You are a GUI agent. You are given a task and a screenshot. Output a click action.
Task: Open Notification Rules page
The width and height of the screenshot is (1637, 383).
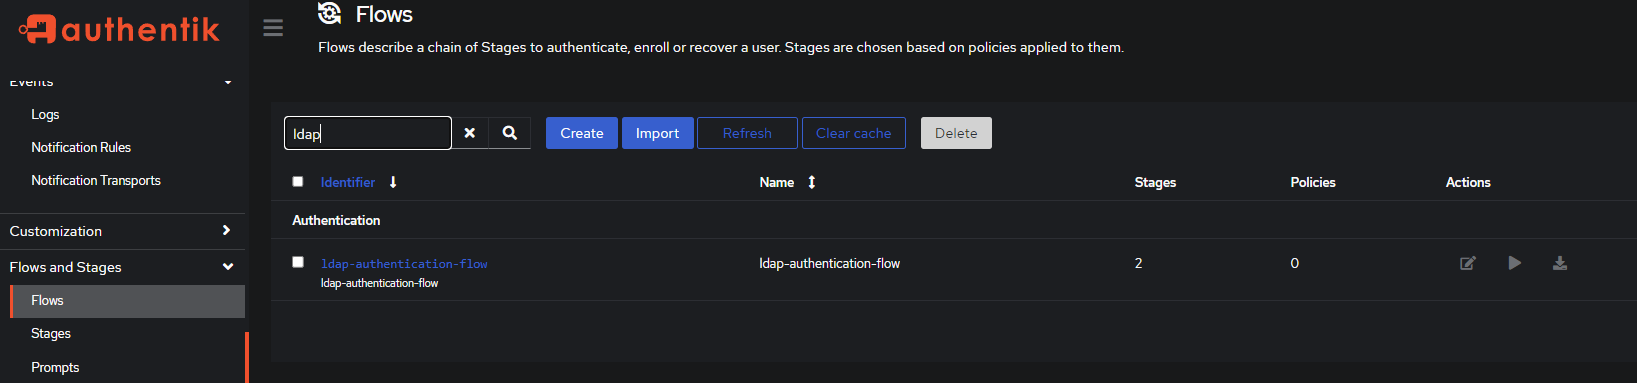tap(81, 147)
